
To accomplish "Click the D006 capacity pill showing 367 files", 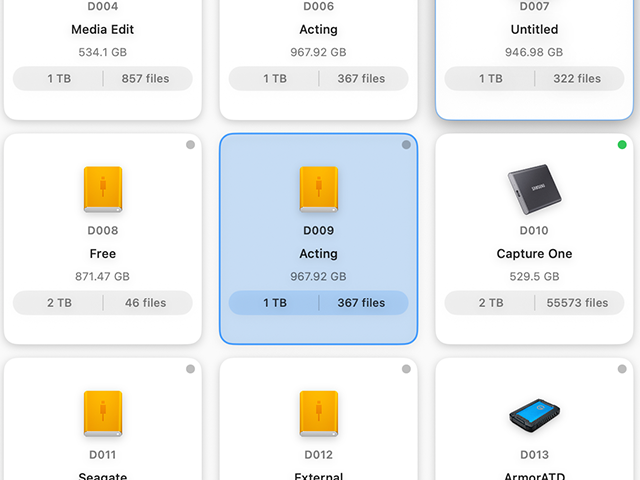I will [318, 78].
